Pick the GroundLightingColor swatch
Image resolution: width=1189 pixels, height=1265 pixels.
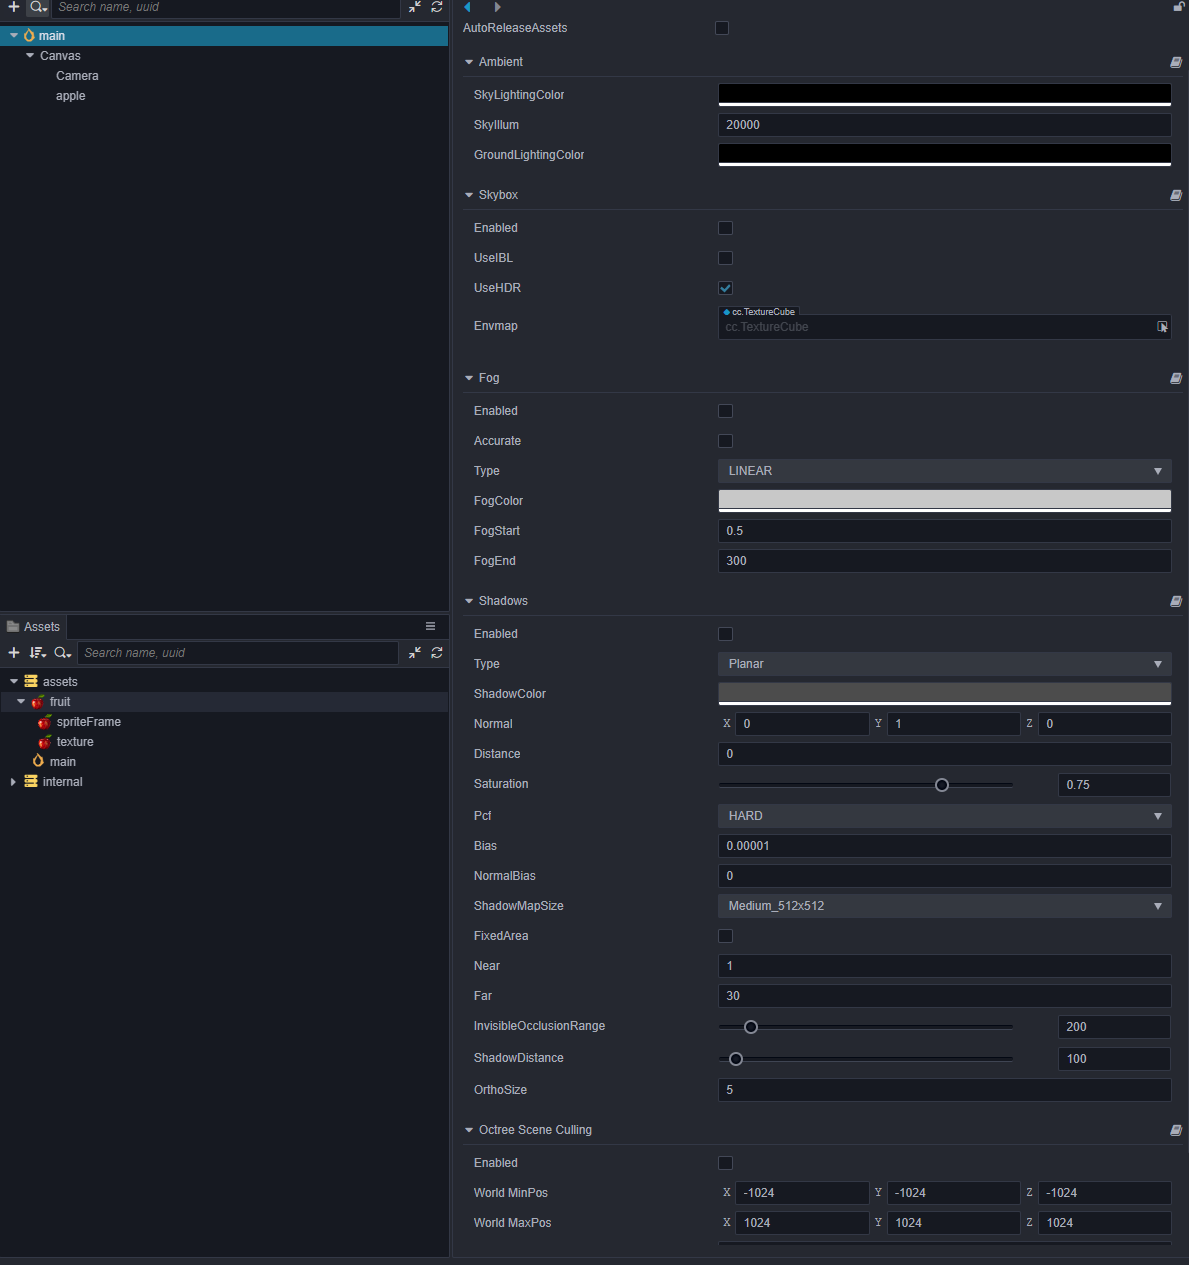tap(944, 155)
